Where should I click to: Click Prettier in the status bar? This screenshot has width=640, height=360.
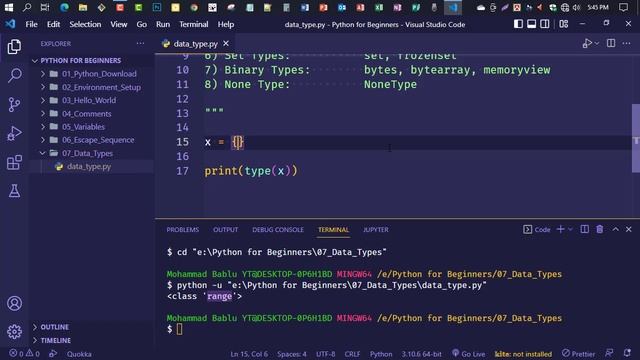click(x=578, y=353)
